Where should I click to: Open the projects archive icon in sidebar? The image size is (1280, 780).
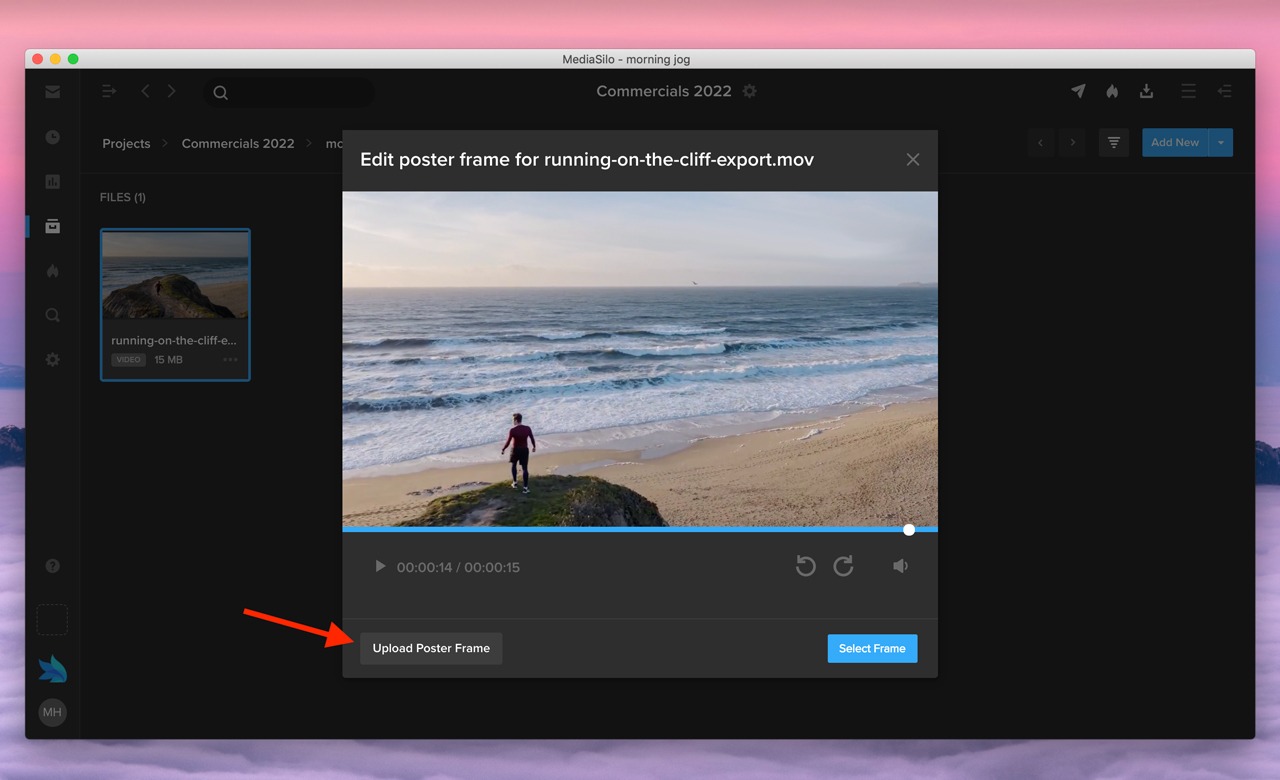(52, 226)
